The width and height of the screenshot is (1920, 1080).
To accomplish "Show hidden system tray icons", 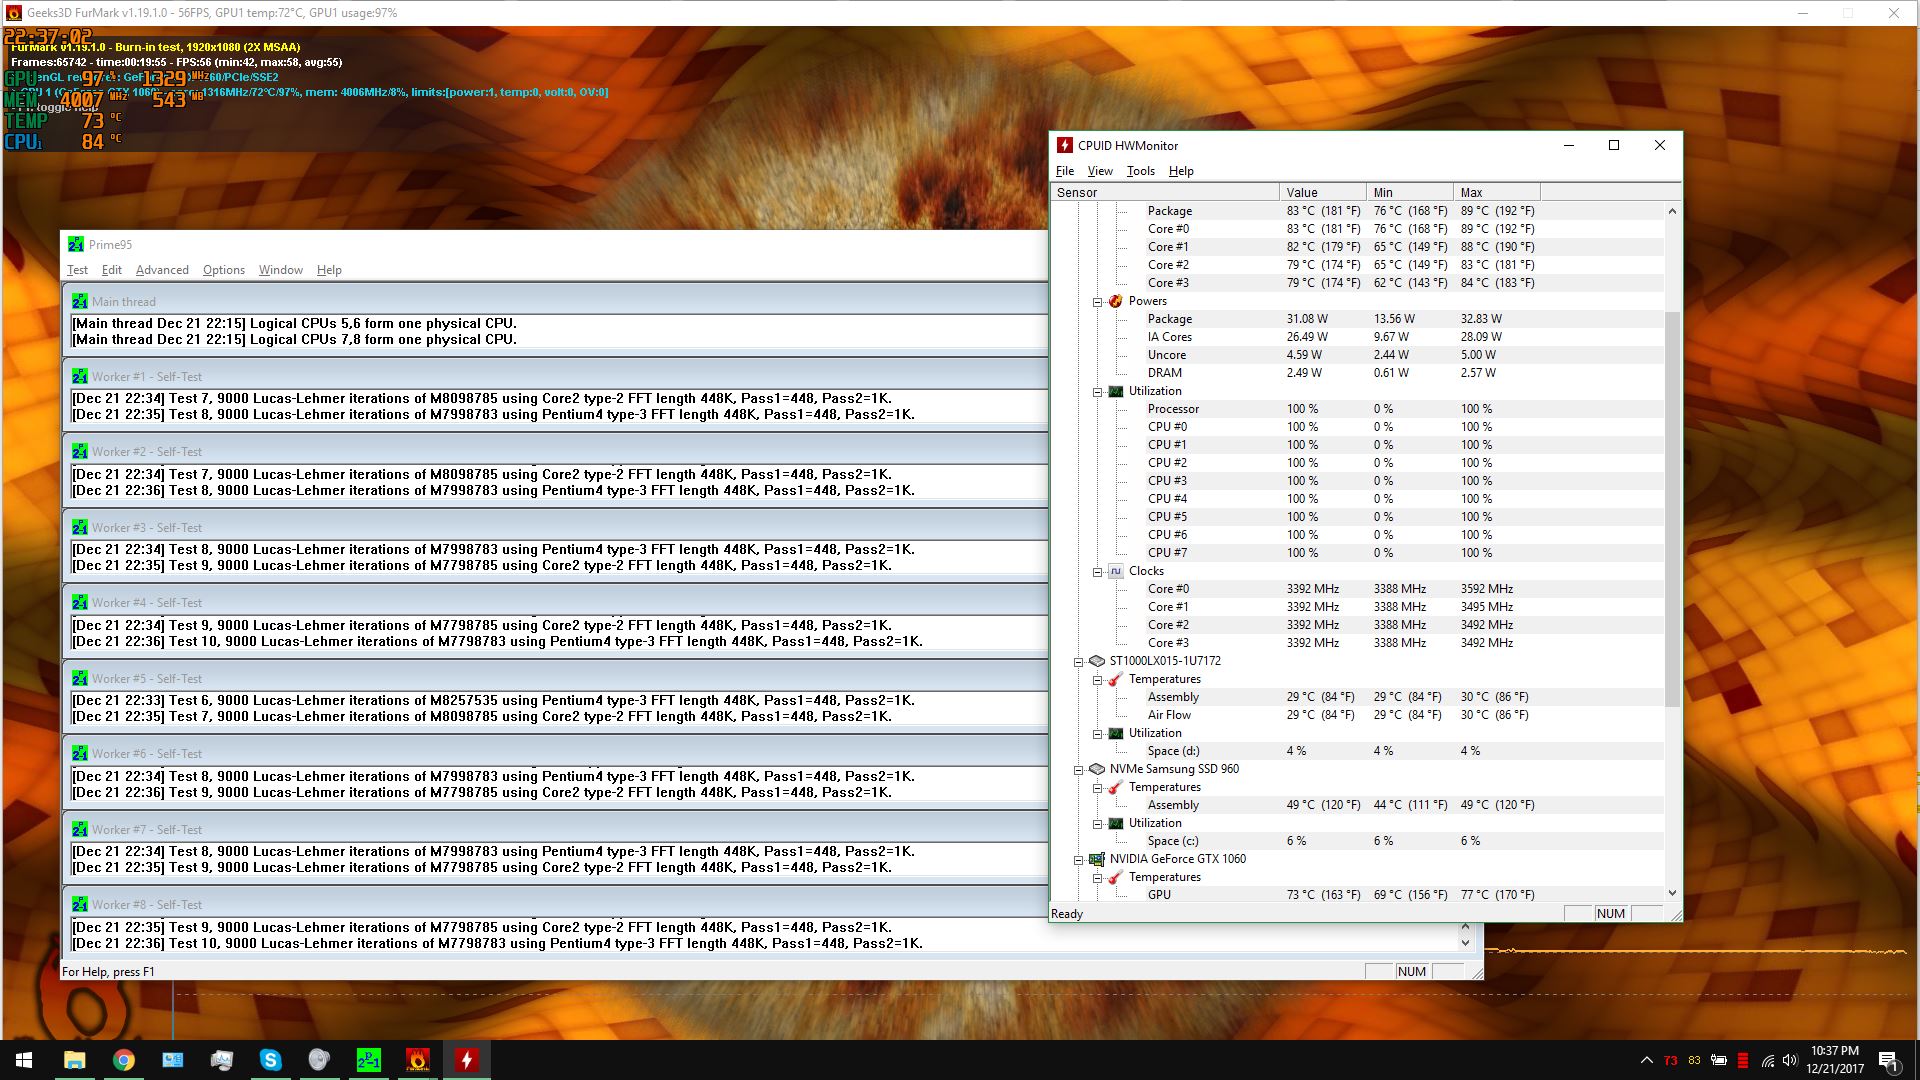I will click(1646, 1060).
